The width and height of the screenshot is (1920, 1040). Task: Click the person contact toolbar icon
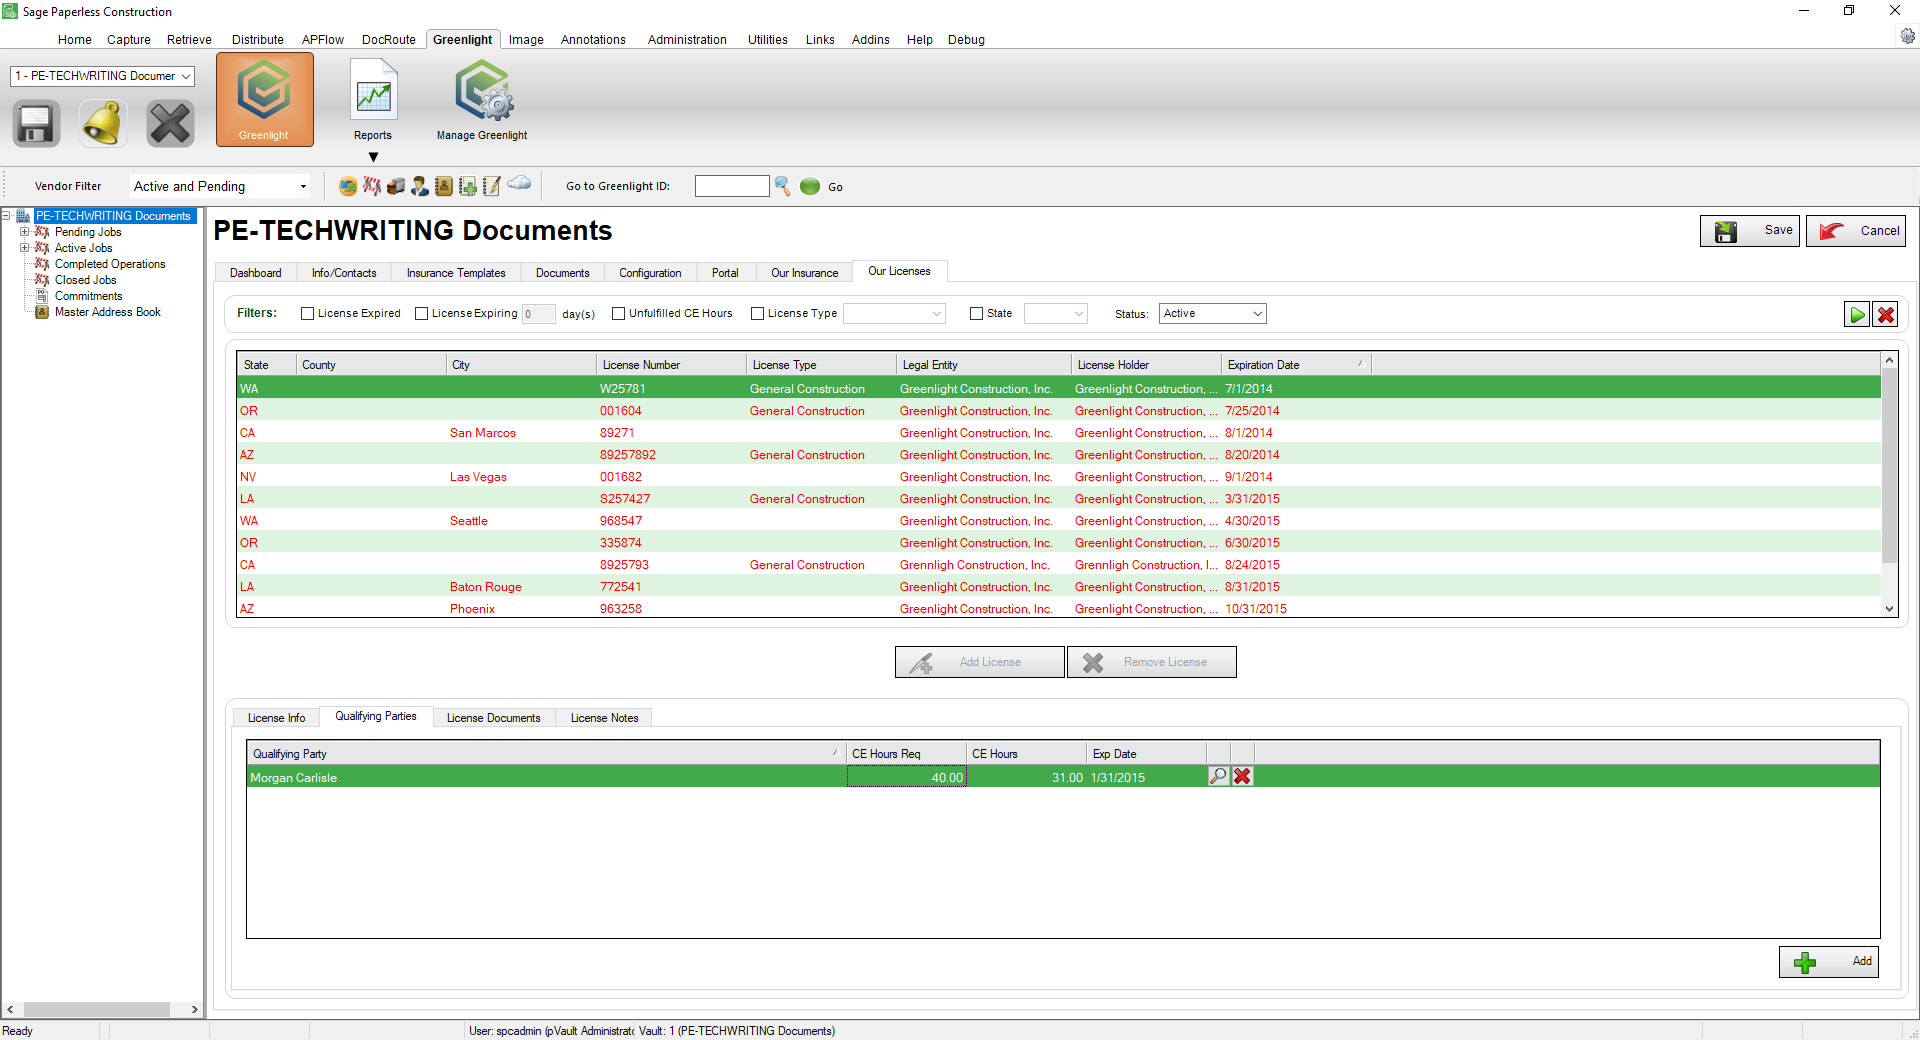click(420, 186)
